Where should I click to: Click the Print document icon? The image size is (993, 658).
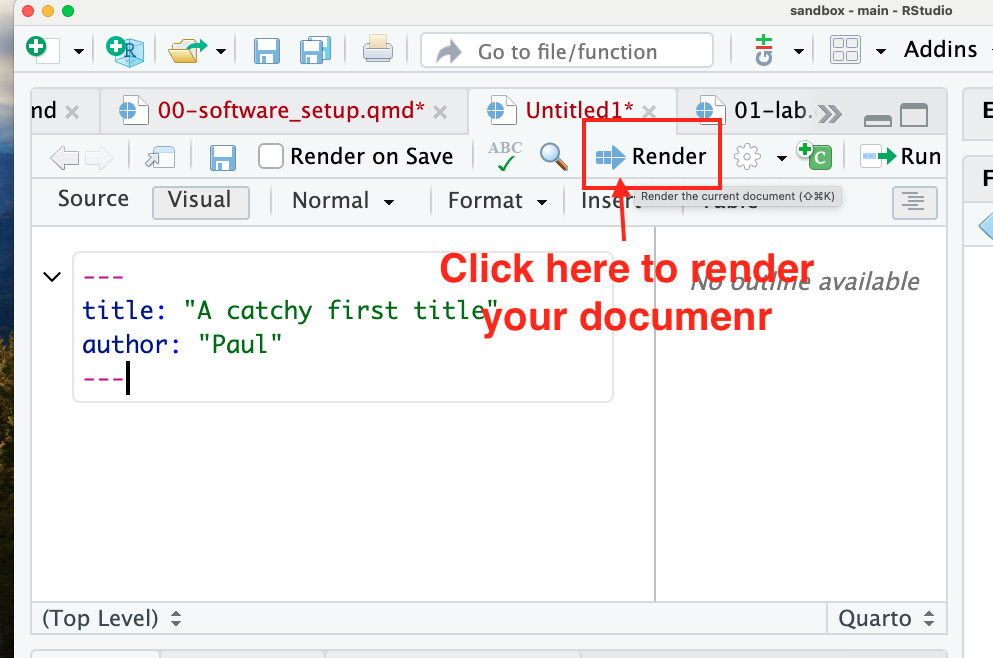click(x=377, y=50)
